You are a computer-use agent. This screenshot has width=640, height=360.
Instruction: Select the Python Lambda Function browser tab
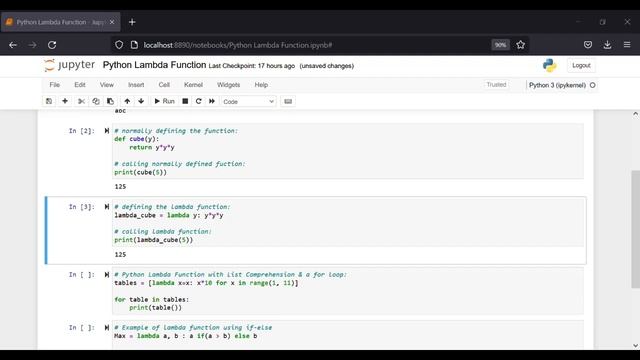click(60, 22)
